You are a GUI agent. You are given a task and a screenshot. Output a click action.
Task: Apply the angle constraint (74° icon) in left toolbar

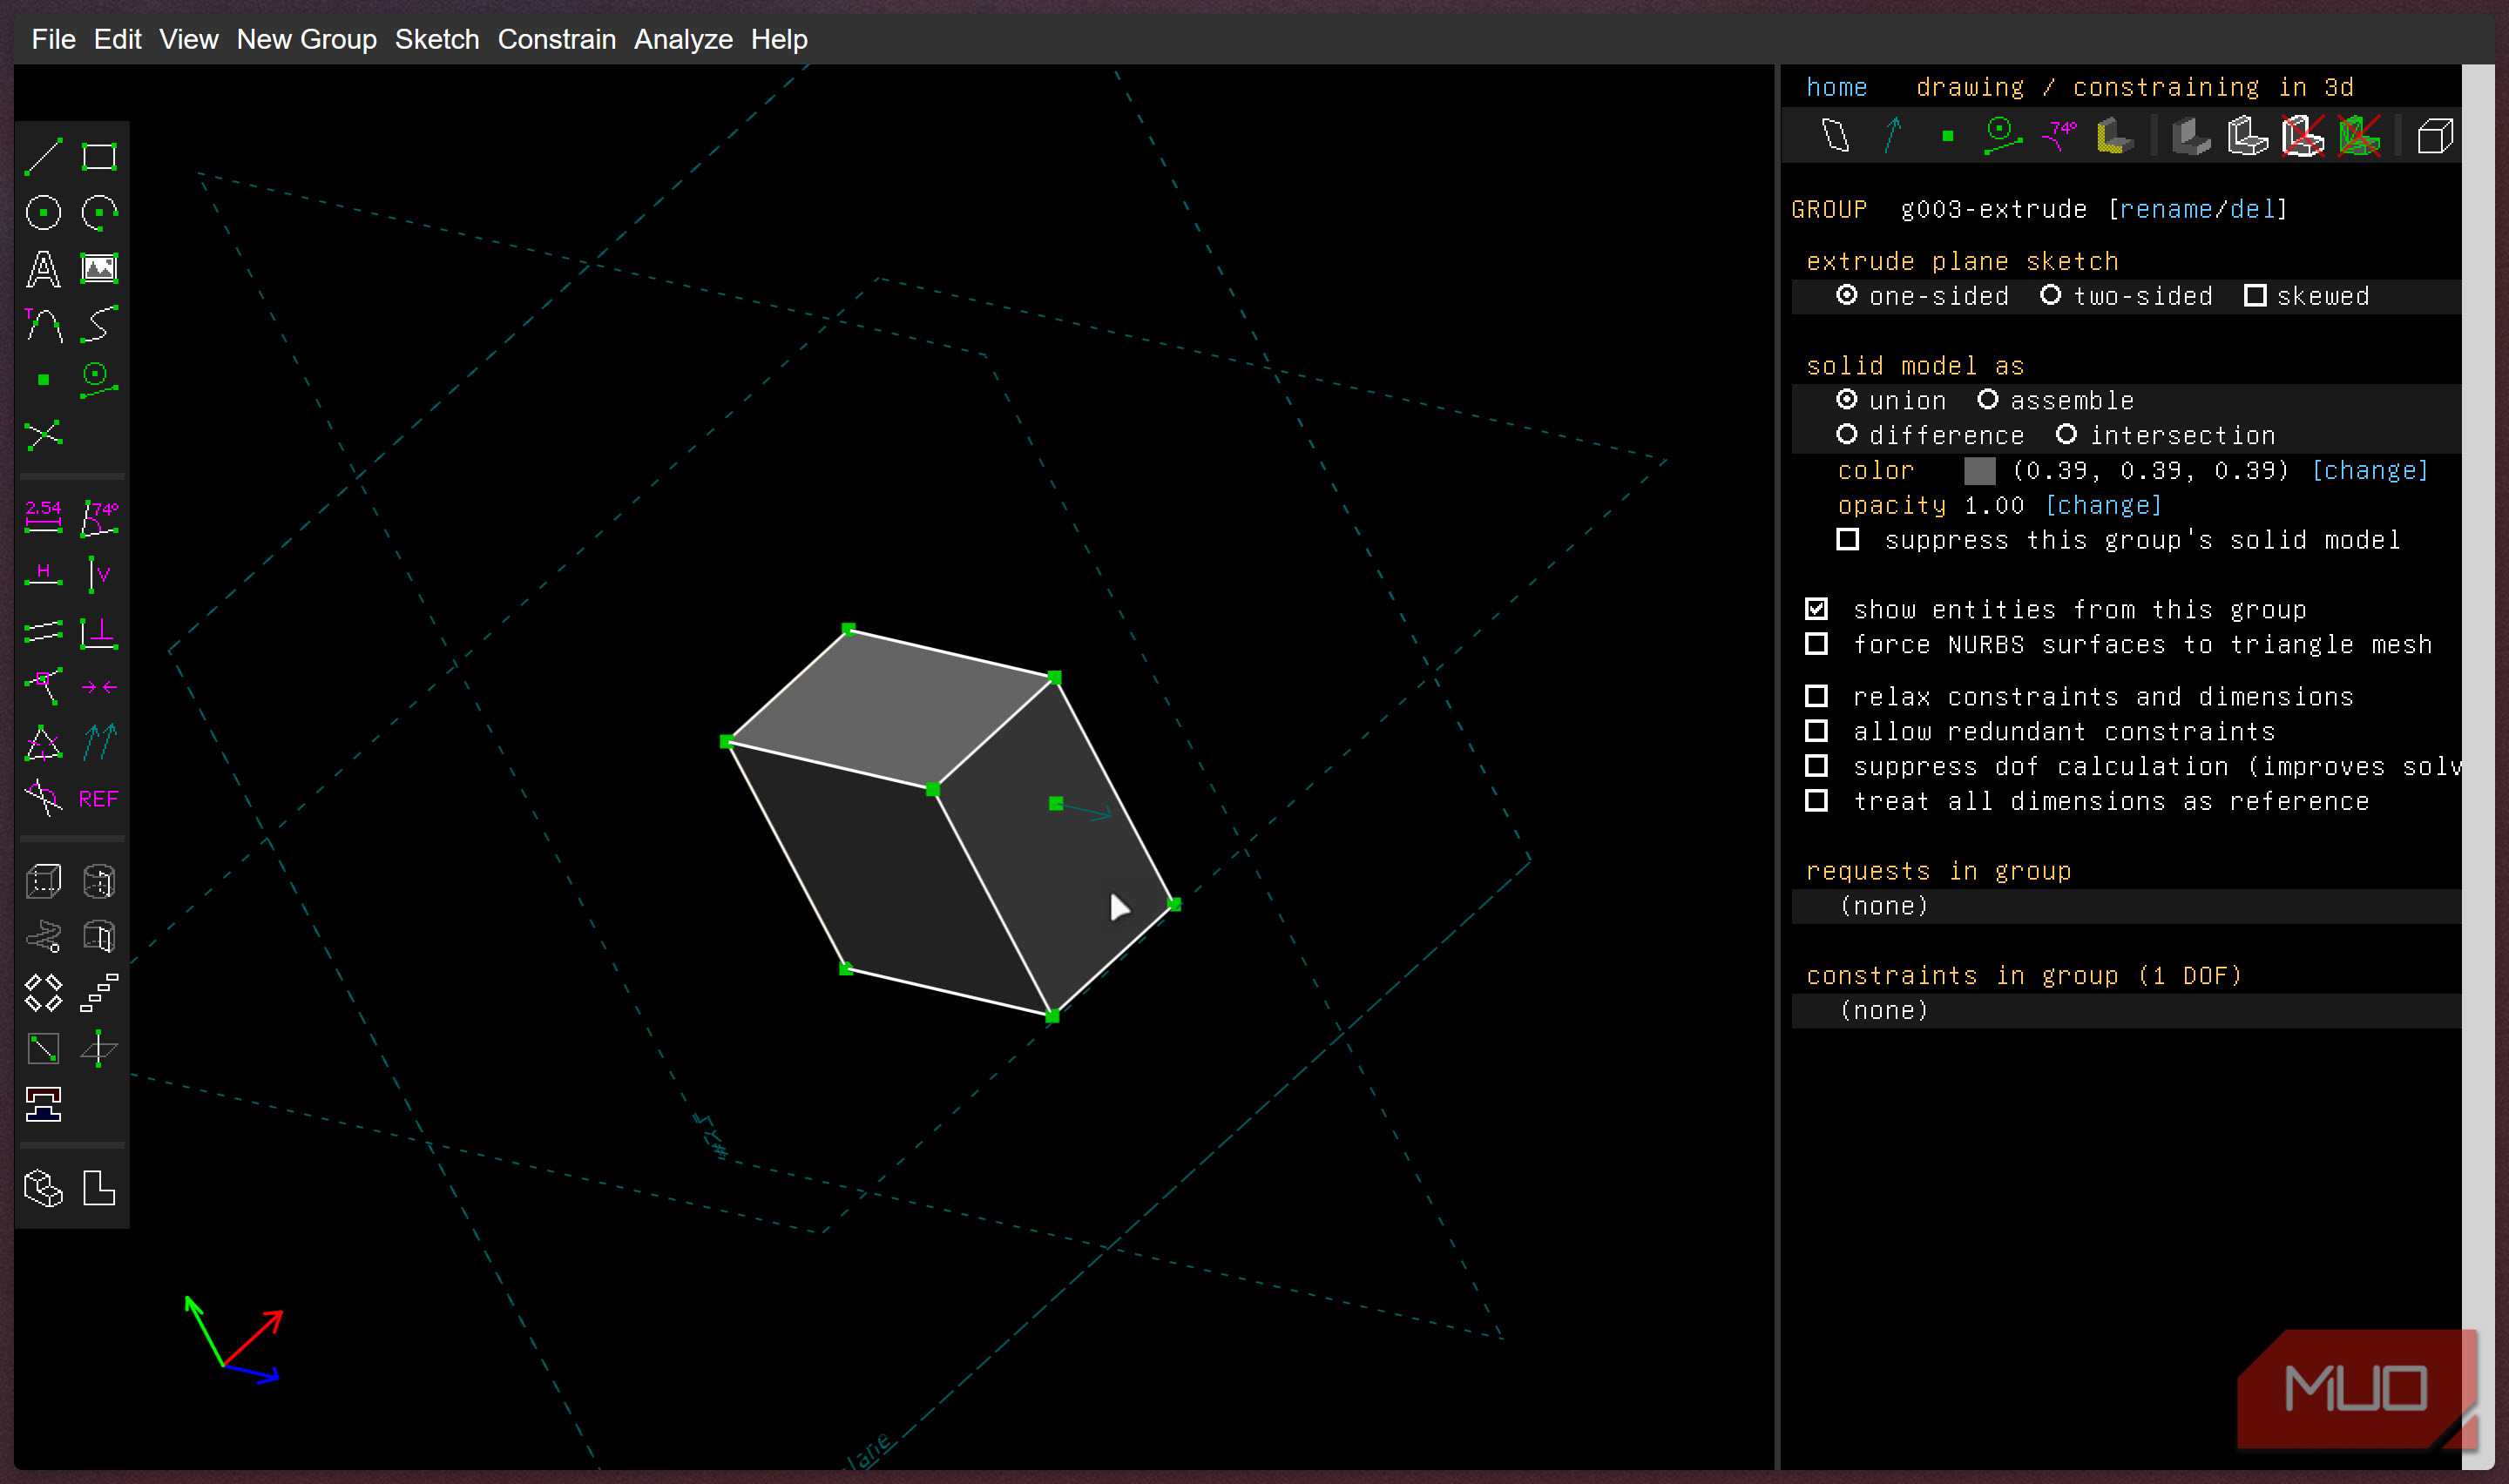(99, 517)
